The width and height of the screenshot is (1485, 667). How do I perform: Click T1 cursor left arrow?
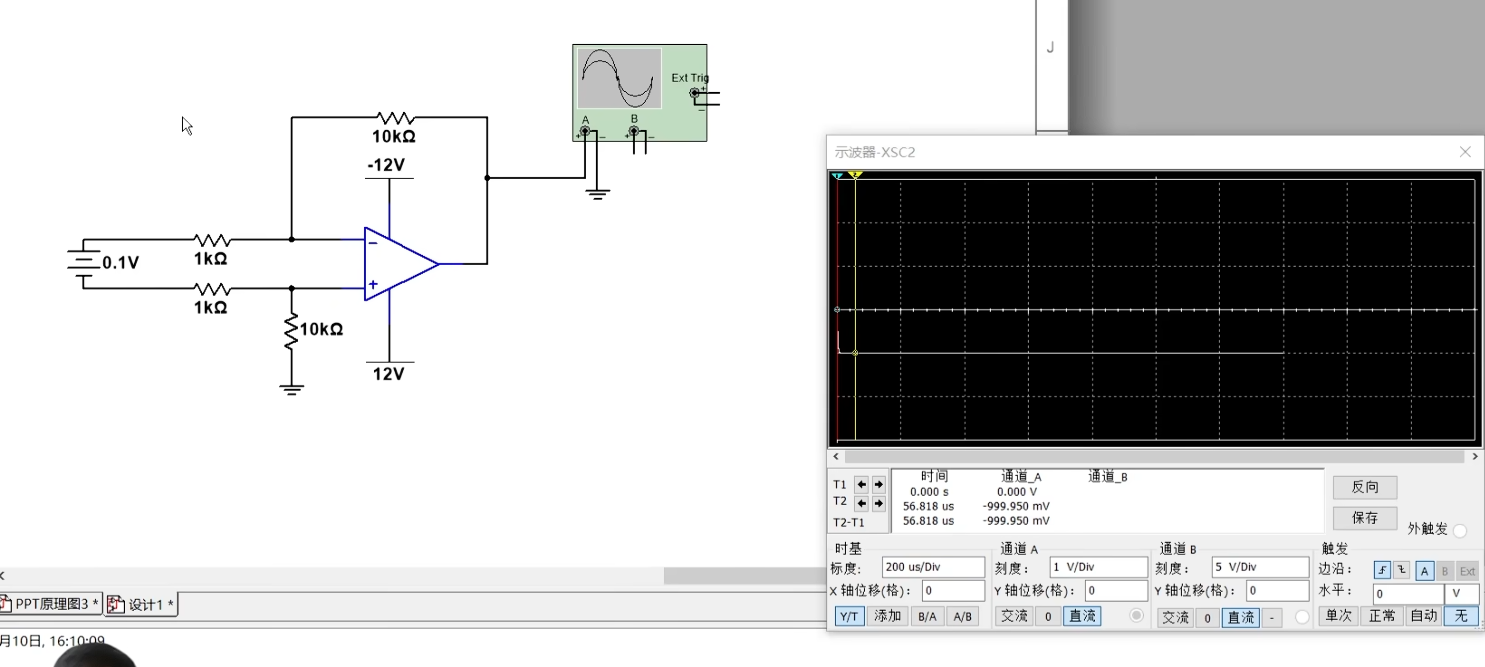(x=861, y=484)
